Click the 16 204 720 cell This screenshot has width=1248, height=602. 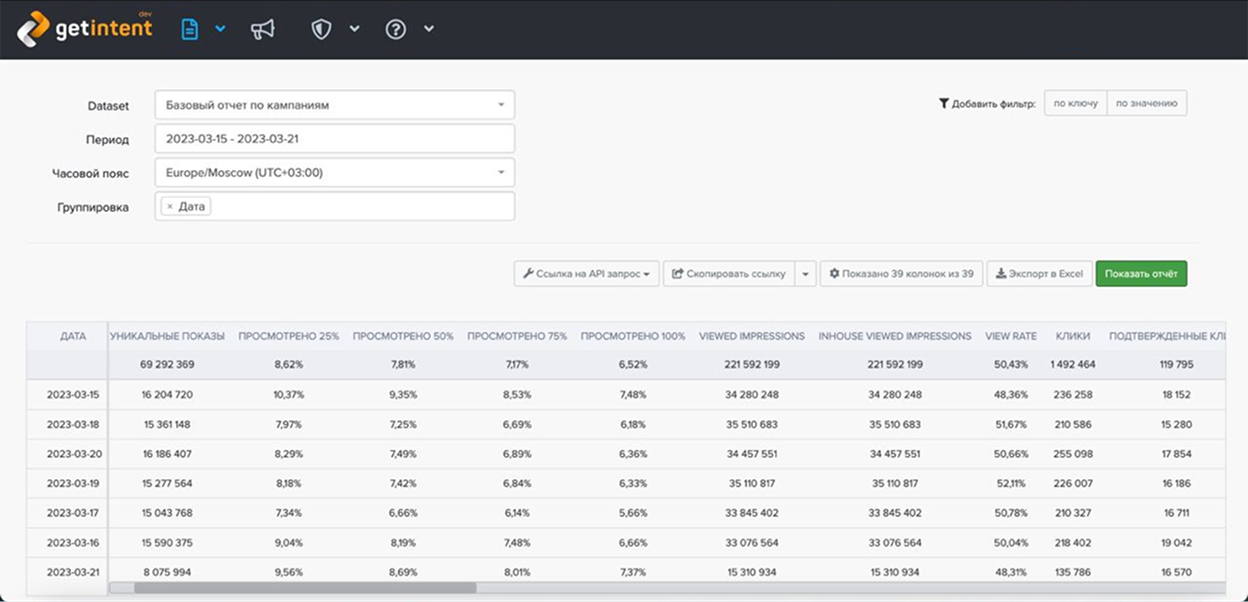click(x=167, y=395)
